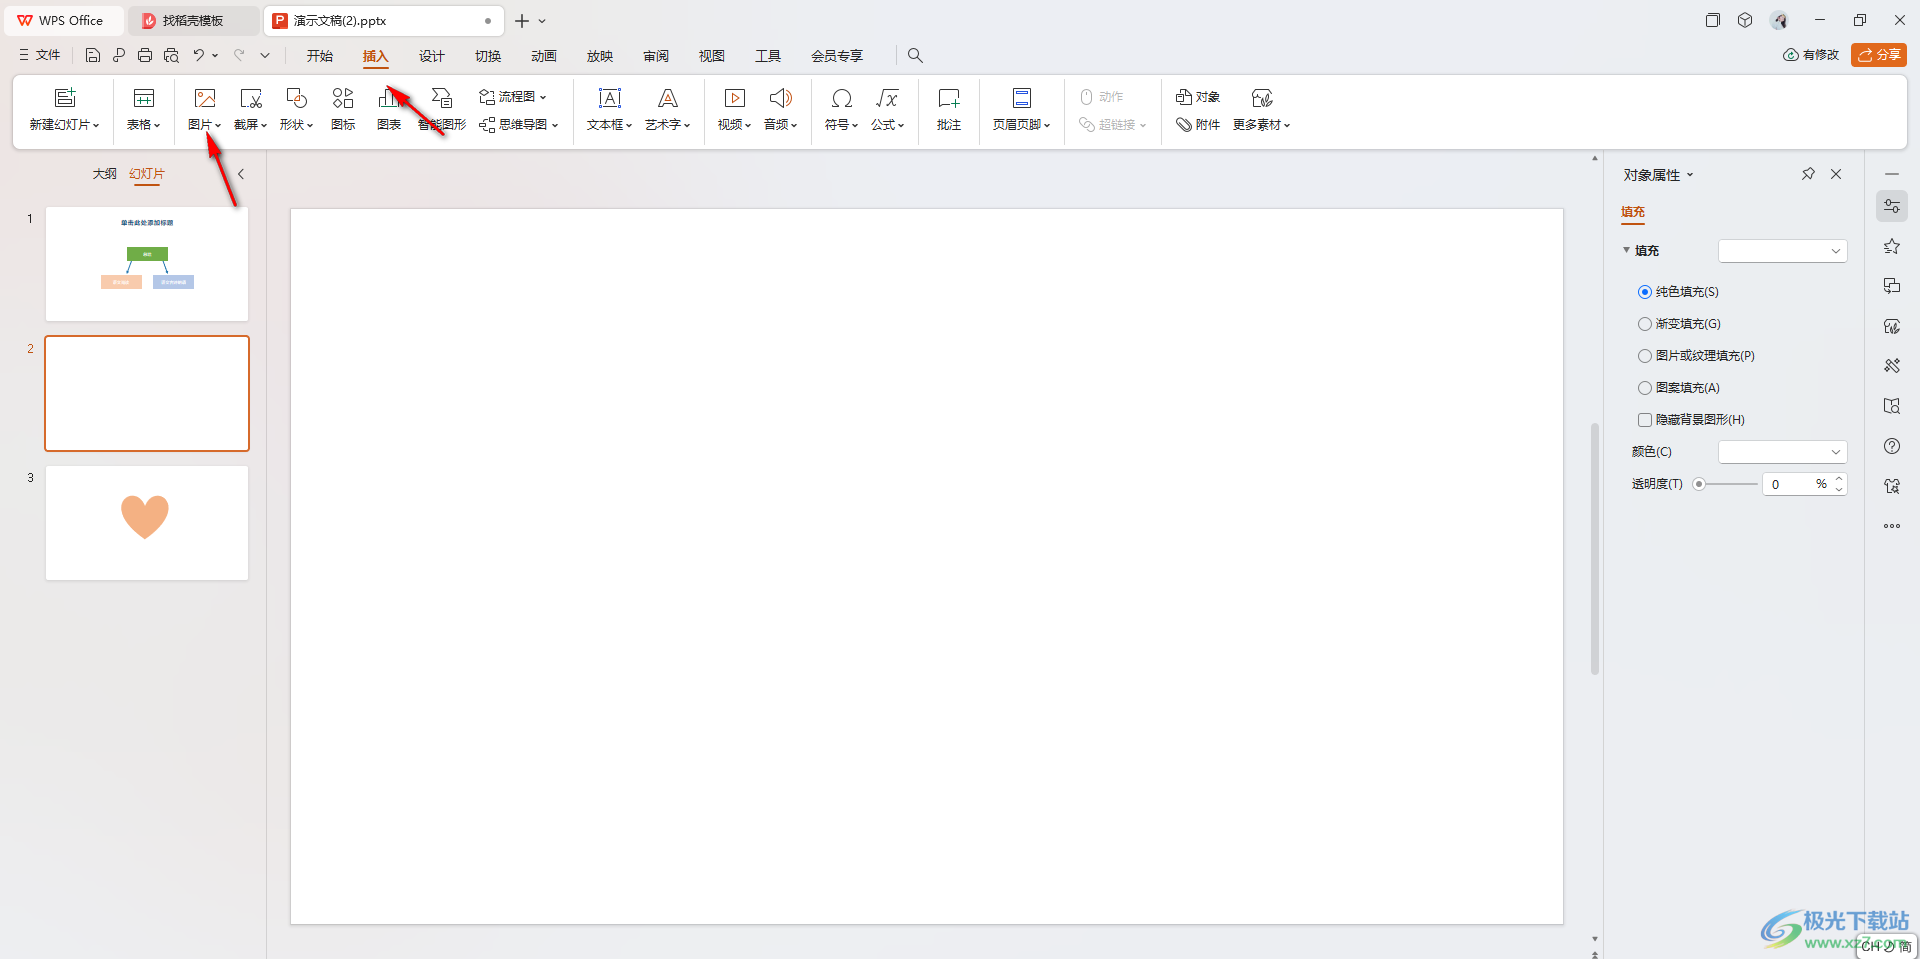Collapse the Fill section triangle
This screenshot has width=1920, height=959.
click(1627, 250)
